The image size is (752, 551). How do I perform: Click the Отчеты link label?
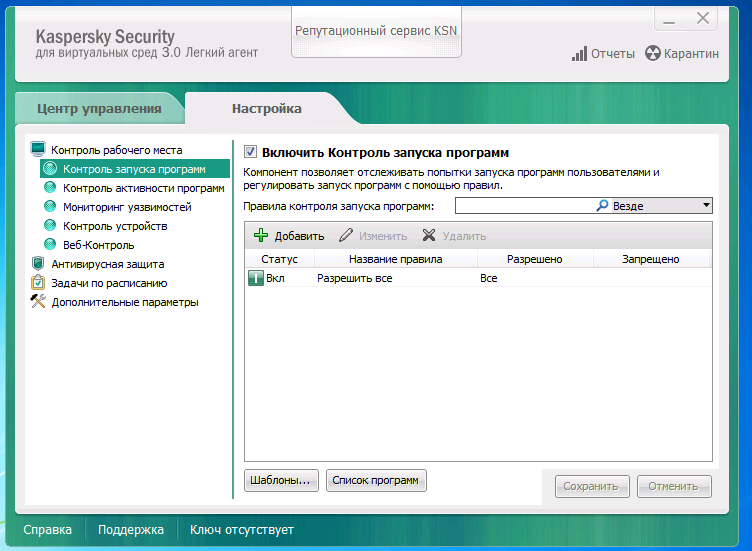612,54
